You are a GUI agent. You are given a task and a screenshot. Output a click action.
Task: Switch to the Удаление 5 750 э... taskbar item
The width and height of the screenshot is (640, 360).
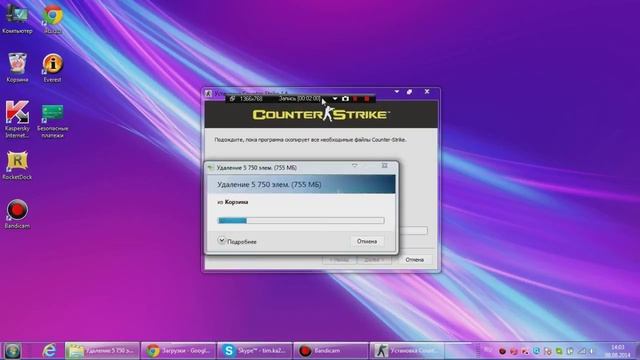coord(102,351)
